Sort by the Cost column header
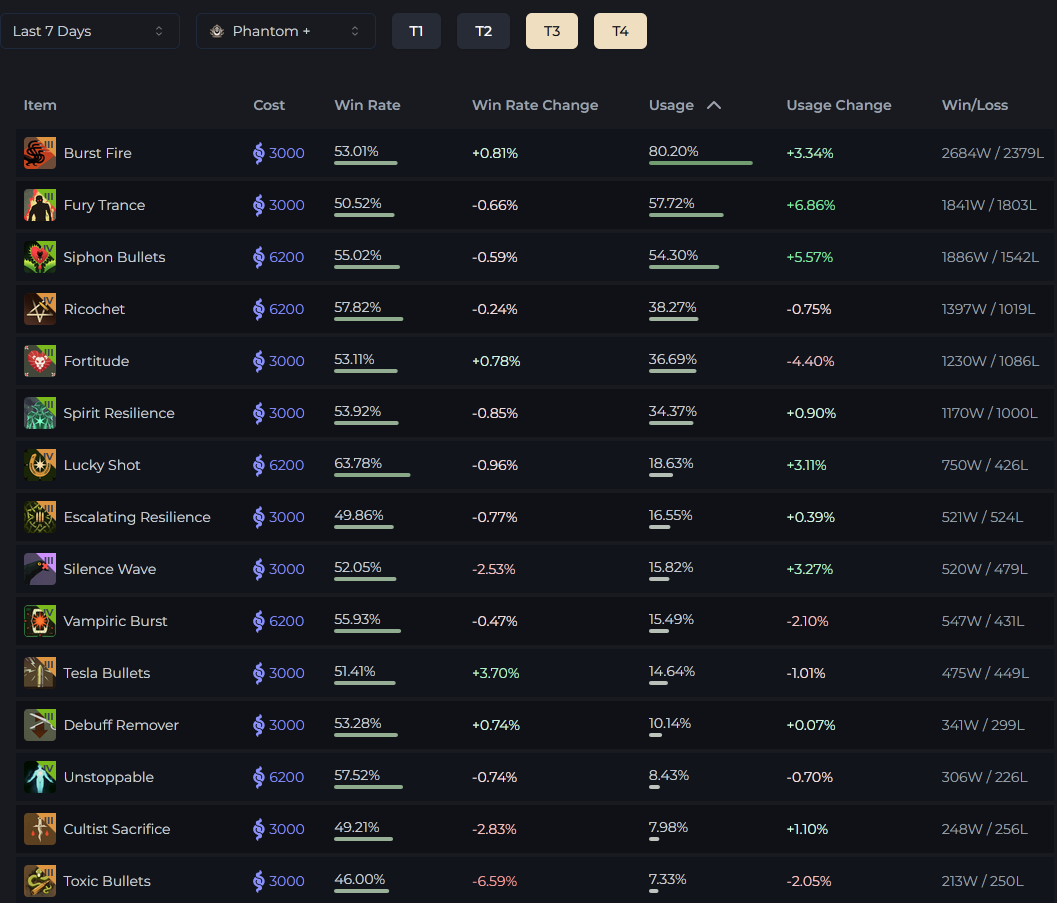Viewport: 1057px width, 903px height. click(269, 105)
